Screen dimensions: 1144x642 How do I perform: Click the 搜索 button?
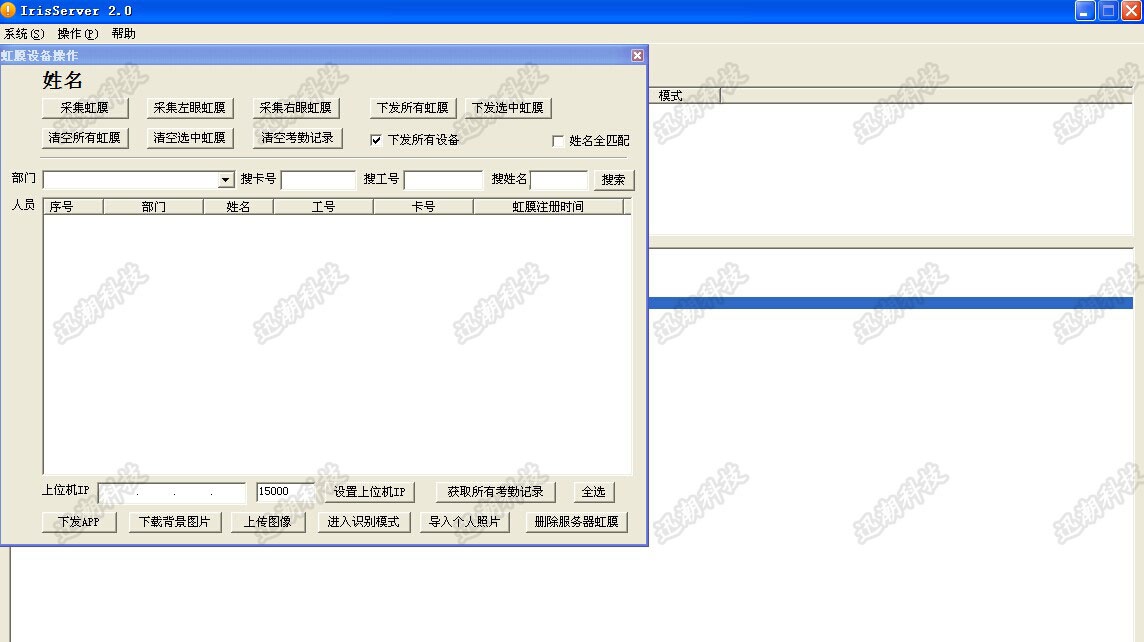[x=613, y=180]
